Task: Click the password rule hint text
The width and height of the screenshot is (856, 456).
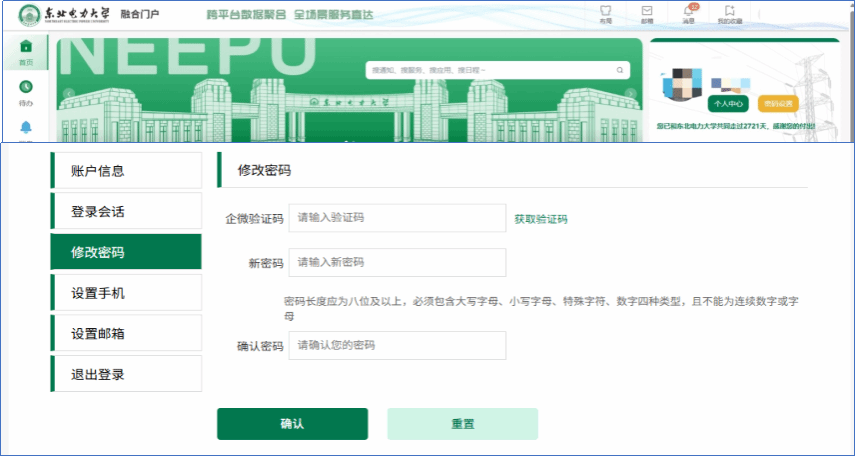Action: [x=542, y=308]
